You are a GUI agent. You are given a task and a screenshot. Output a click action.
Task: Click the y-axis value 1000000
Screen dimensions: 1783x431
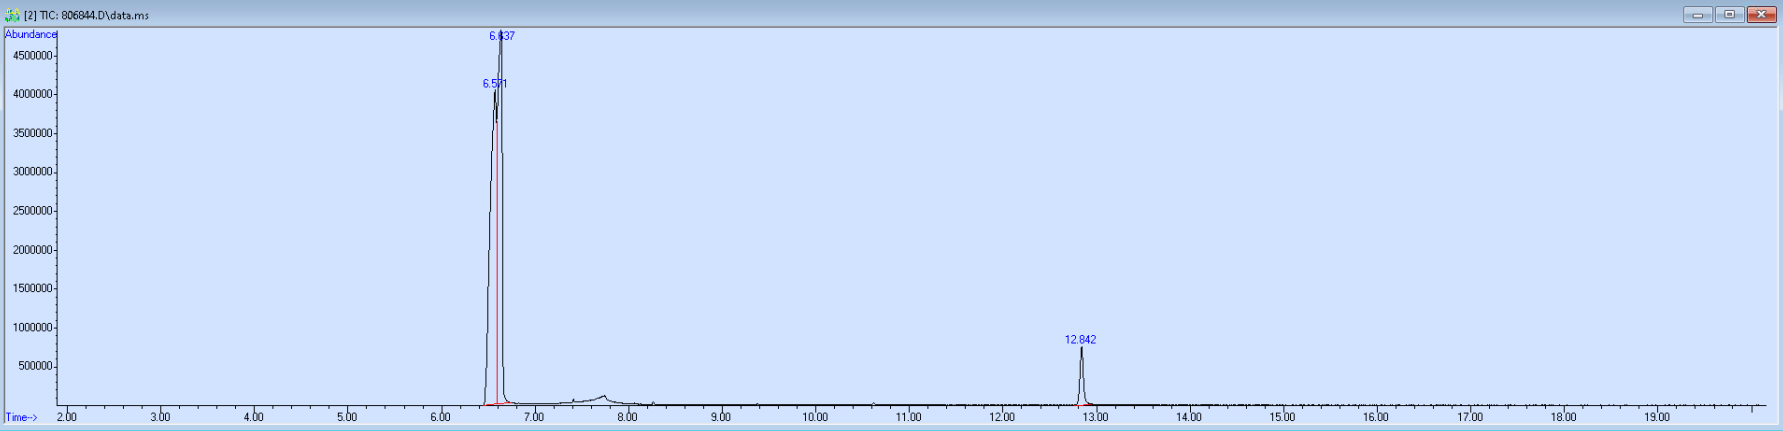tap(32, 328)
